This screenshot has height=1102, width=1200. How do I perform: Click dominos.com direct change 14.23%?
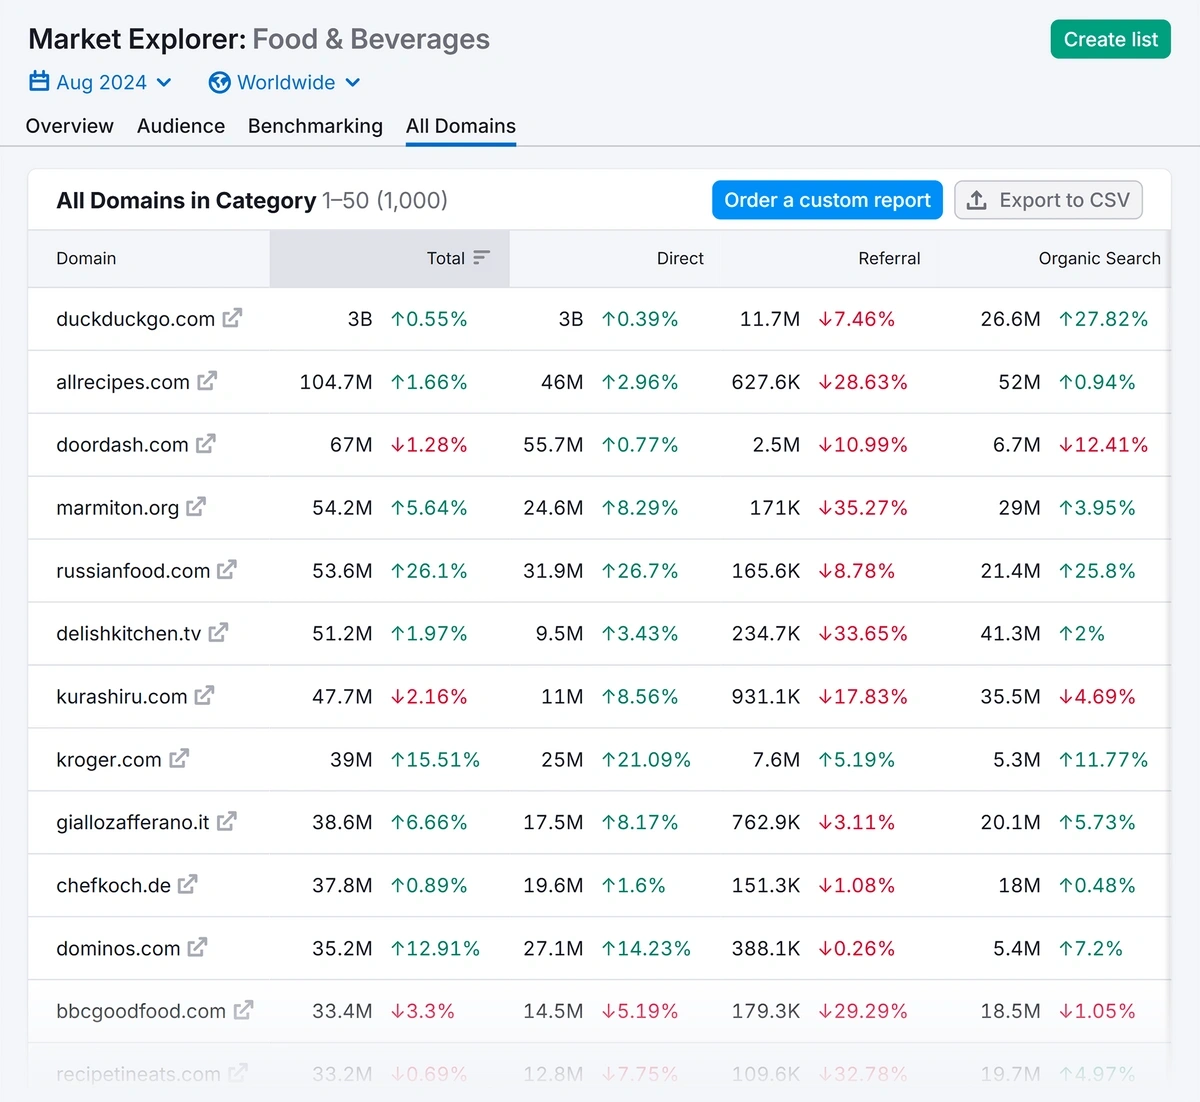point(646,948)
